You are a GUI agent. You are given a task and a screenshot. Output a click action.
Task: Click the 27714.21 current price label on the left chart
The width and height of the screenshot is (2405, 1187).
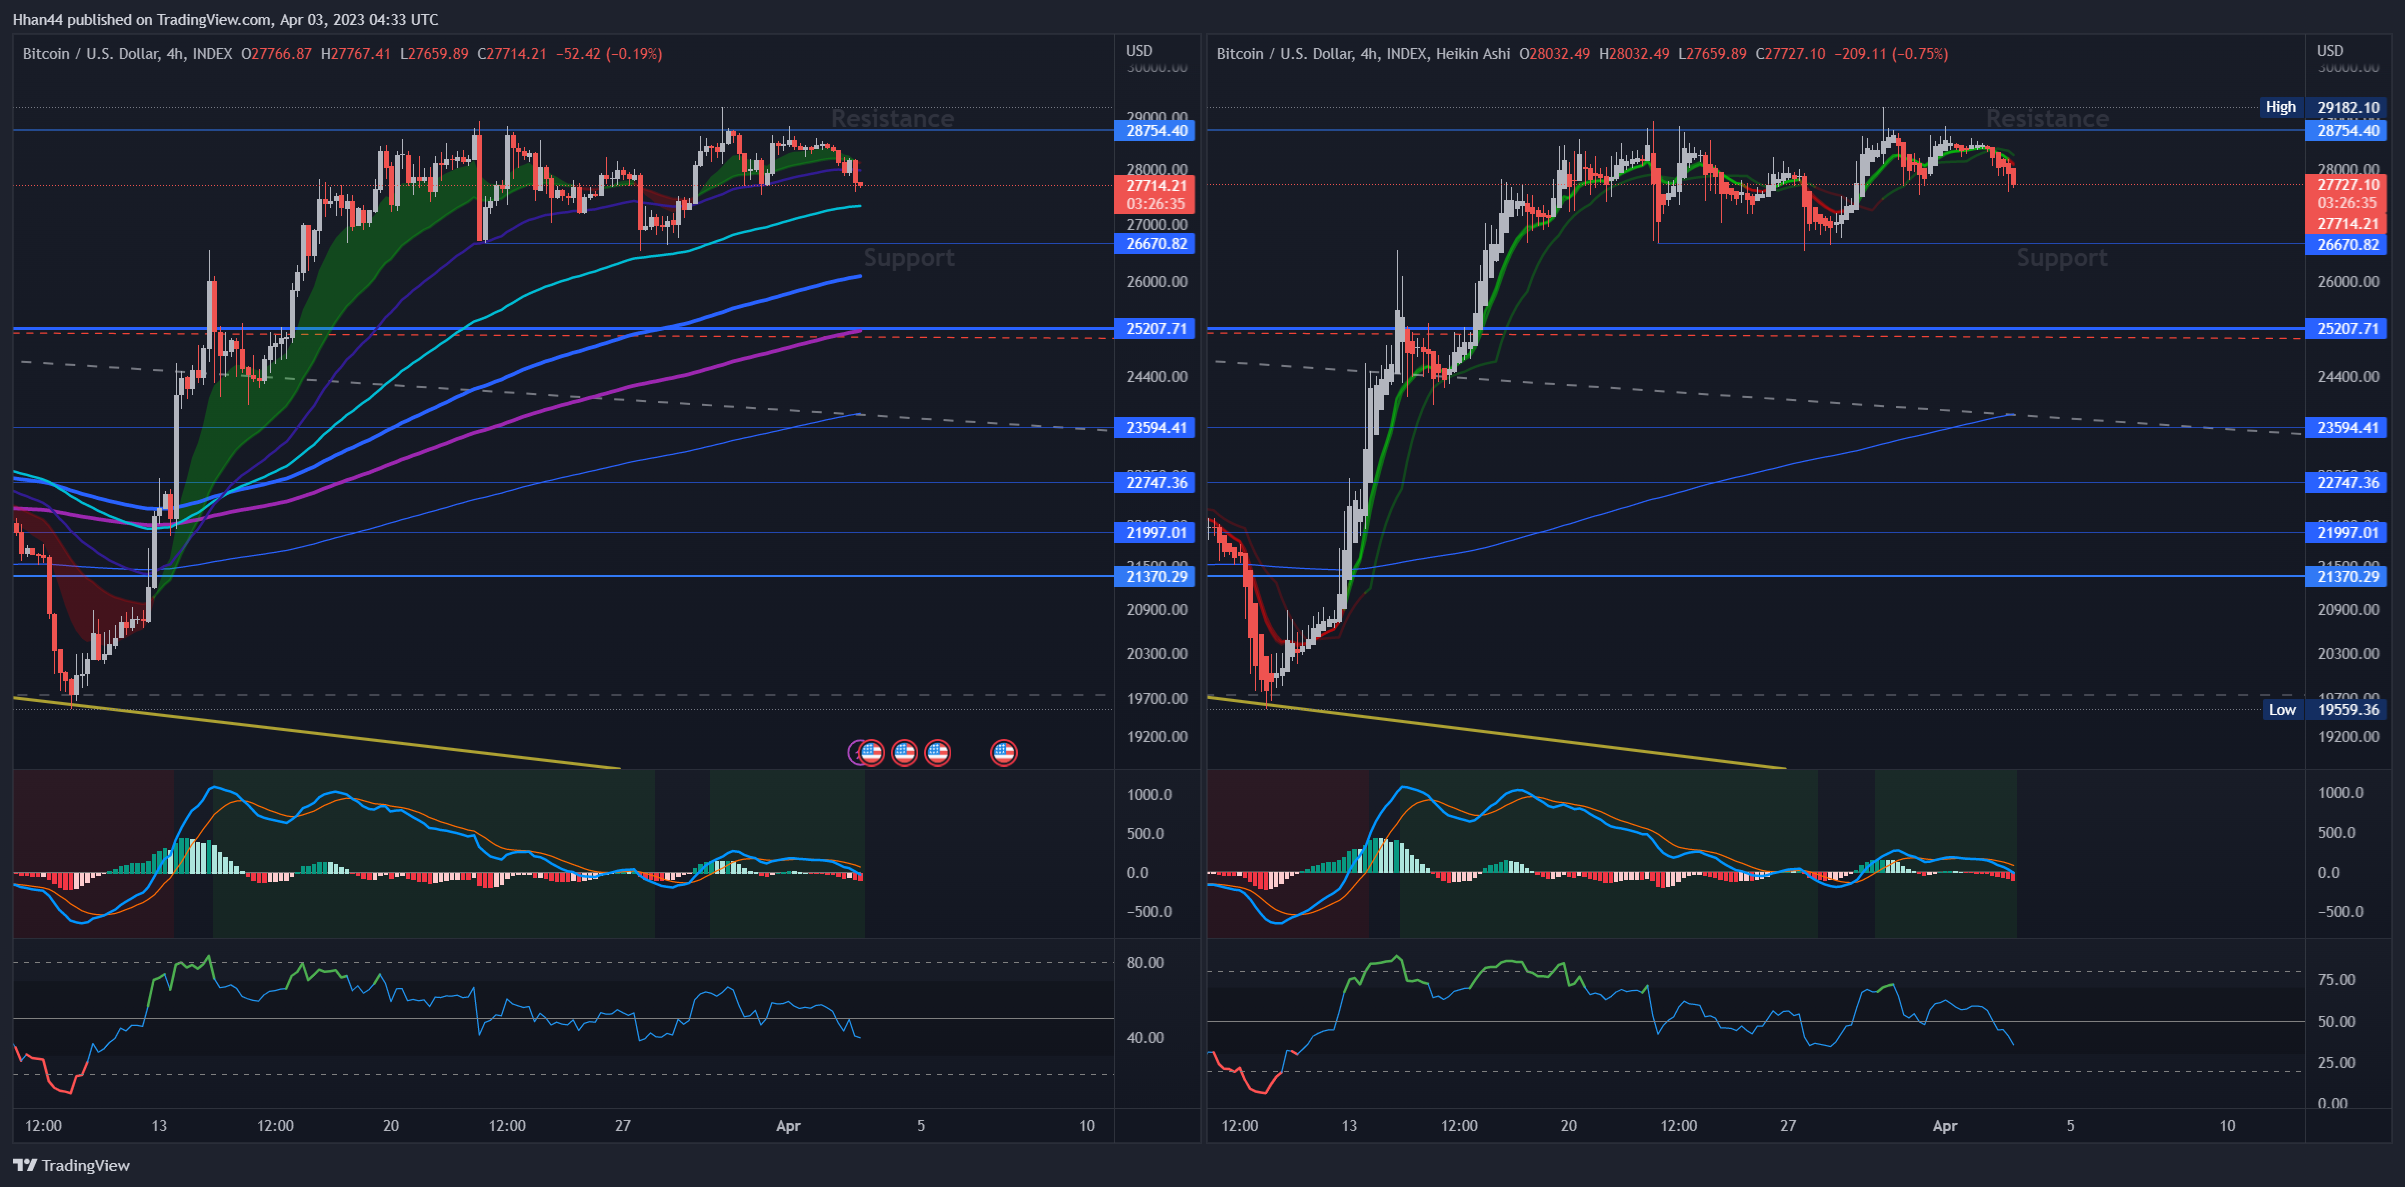(1156, 185)
